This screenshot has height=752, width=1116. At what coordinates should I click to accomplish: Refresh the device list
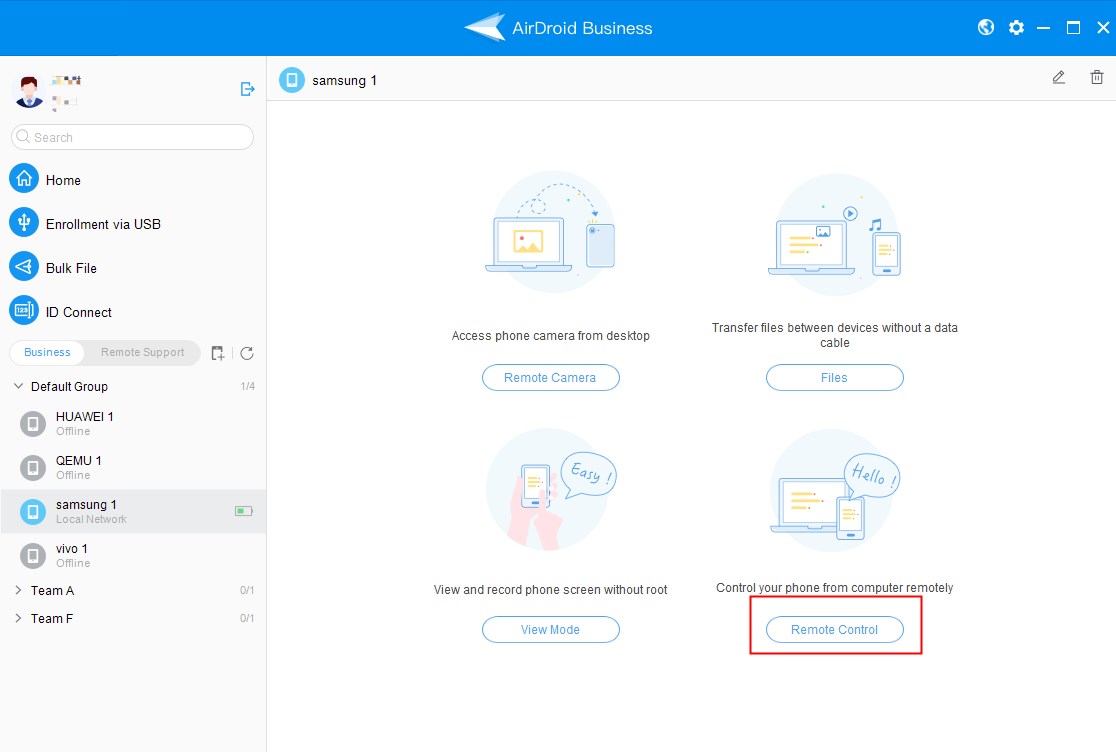pyautogui.click(x=247, y=353)
